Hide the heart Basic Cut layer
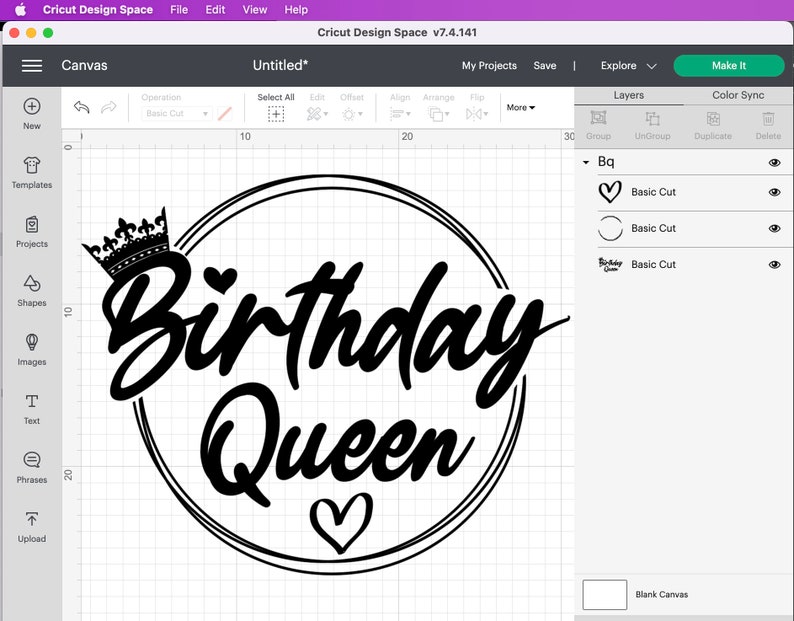794x621 pixels. (774, 192)
